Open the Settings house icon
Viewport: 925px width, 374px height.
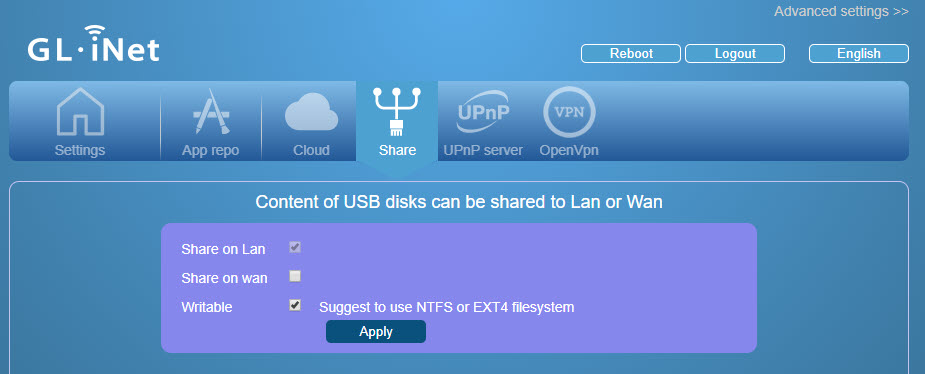tap(80, 112)
